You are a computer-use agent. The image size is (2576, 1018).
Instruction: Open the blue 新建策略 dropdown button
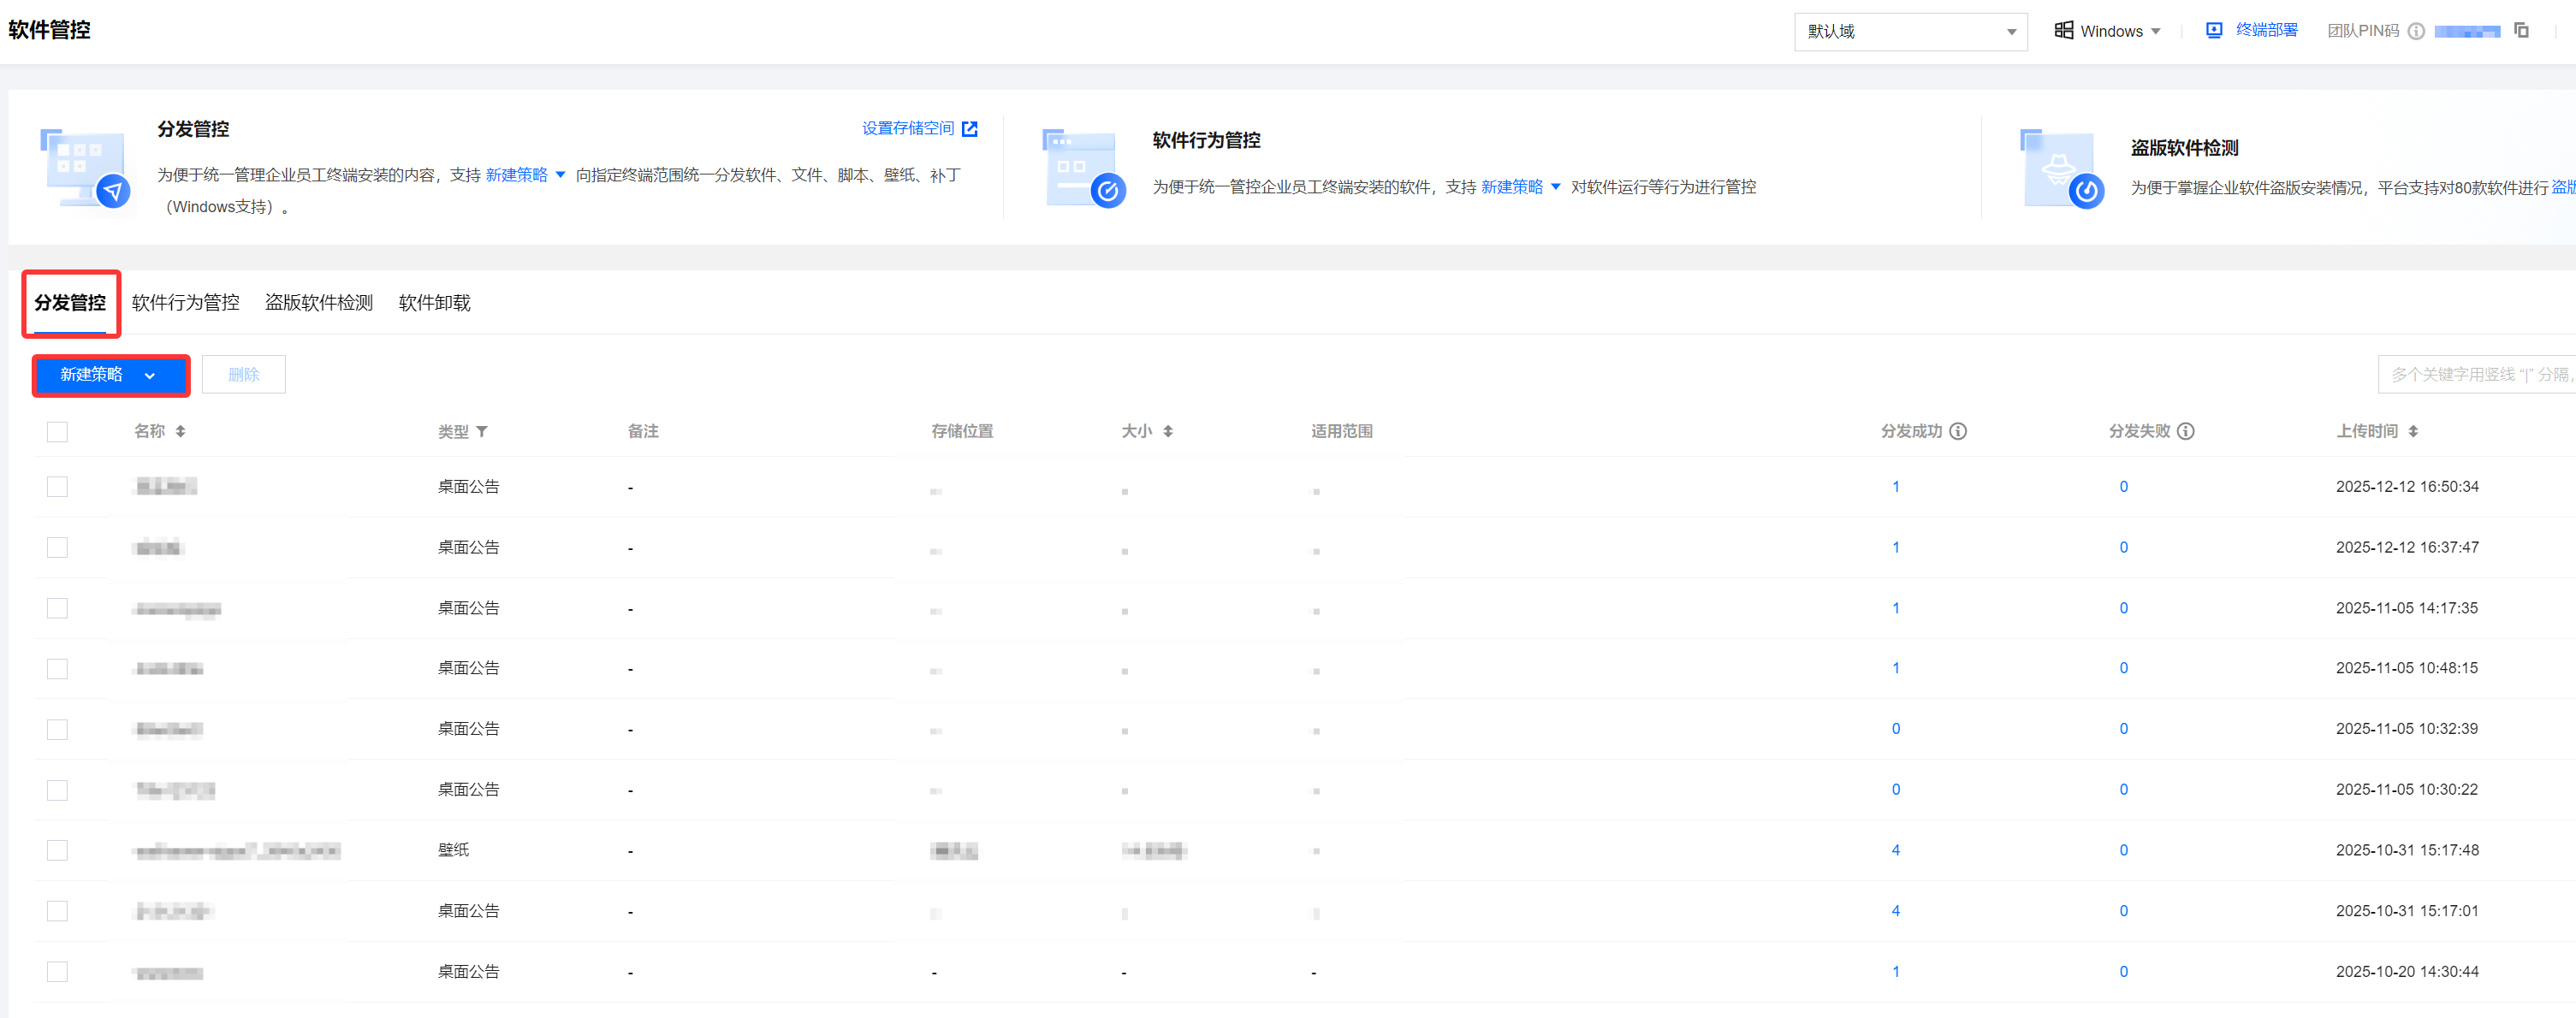[x=110, y=375]
